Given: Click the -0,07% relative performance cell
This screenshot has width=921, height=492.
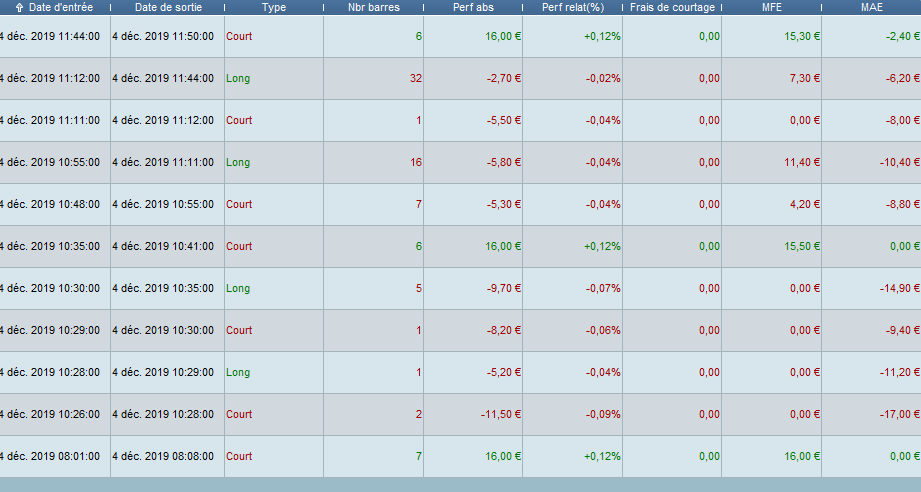Looking at the screenshot, I should 603,288.
